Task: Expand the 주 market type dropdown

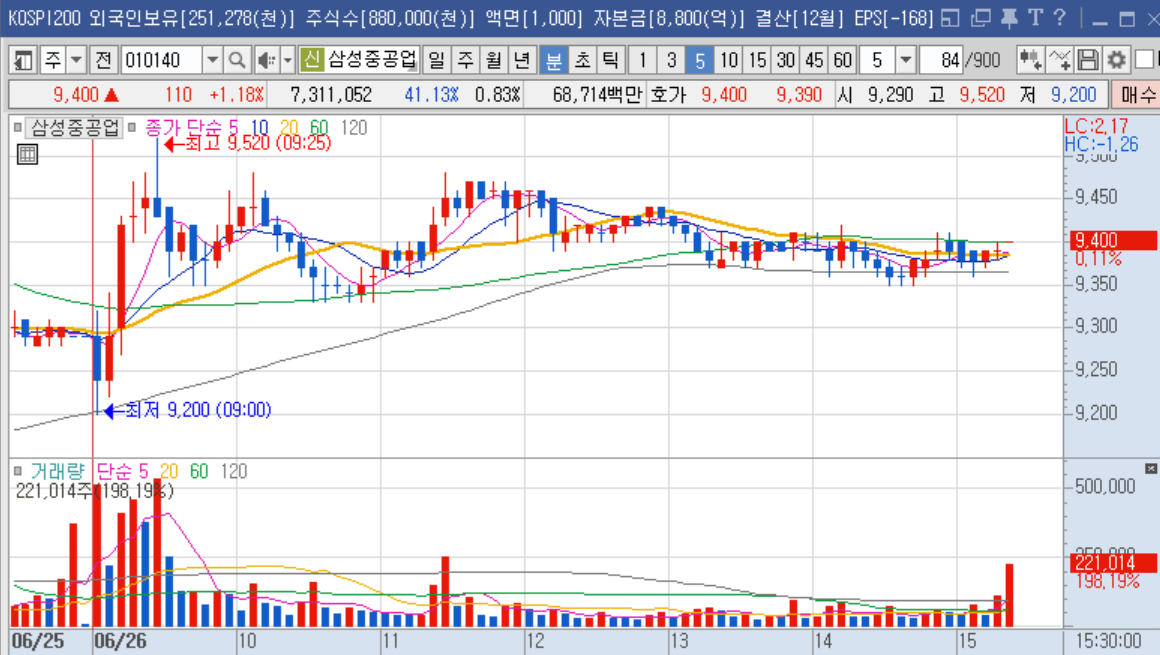Action: pyautogui.click(x=76, y=60)
